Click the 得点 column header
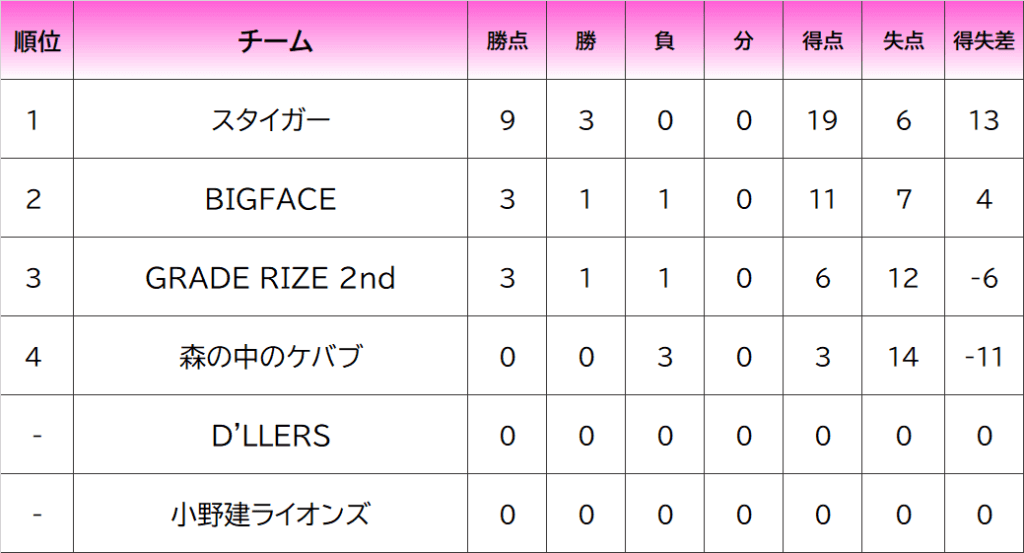1024x553 pixels. 822,40
